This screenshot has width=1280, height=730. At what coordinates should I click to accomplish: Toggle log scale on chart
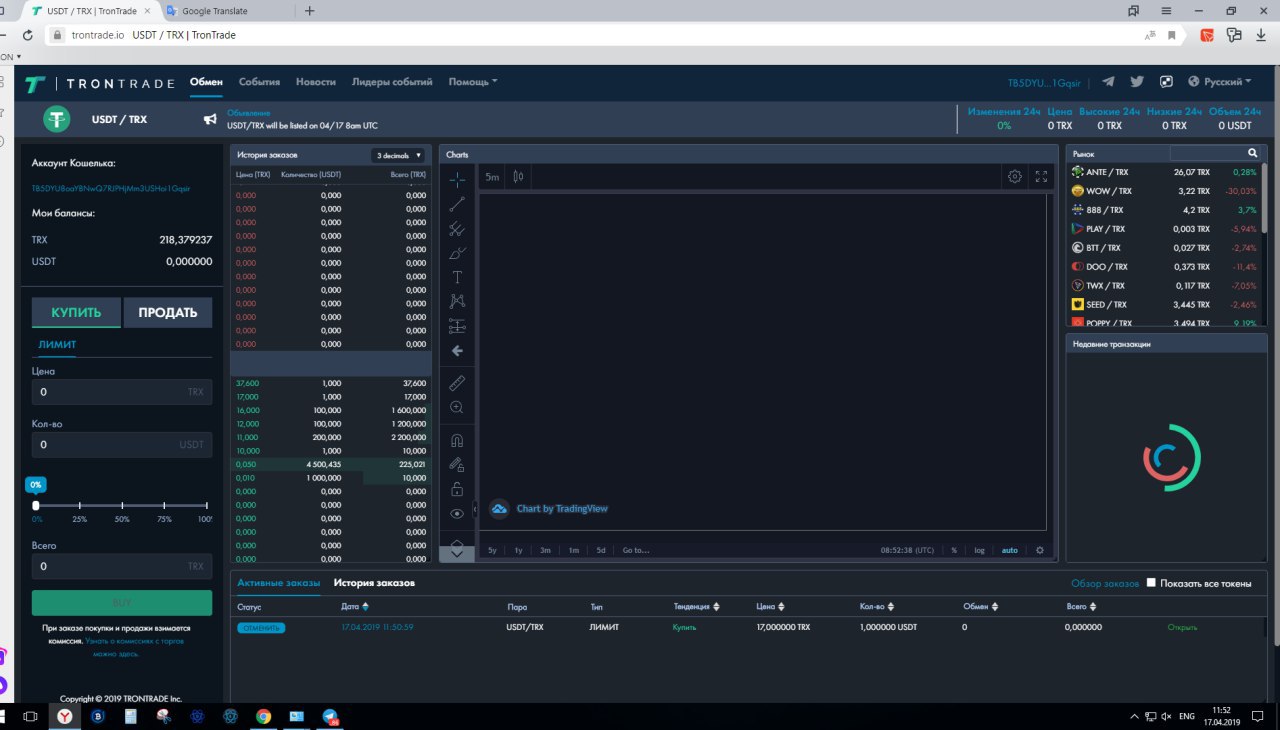pos(980,550)
